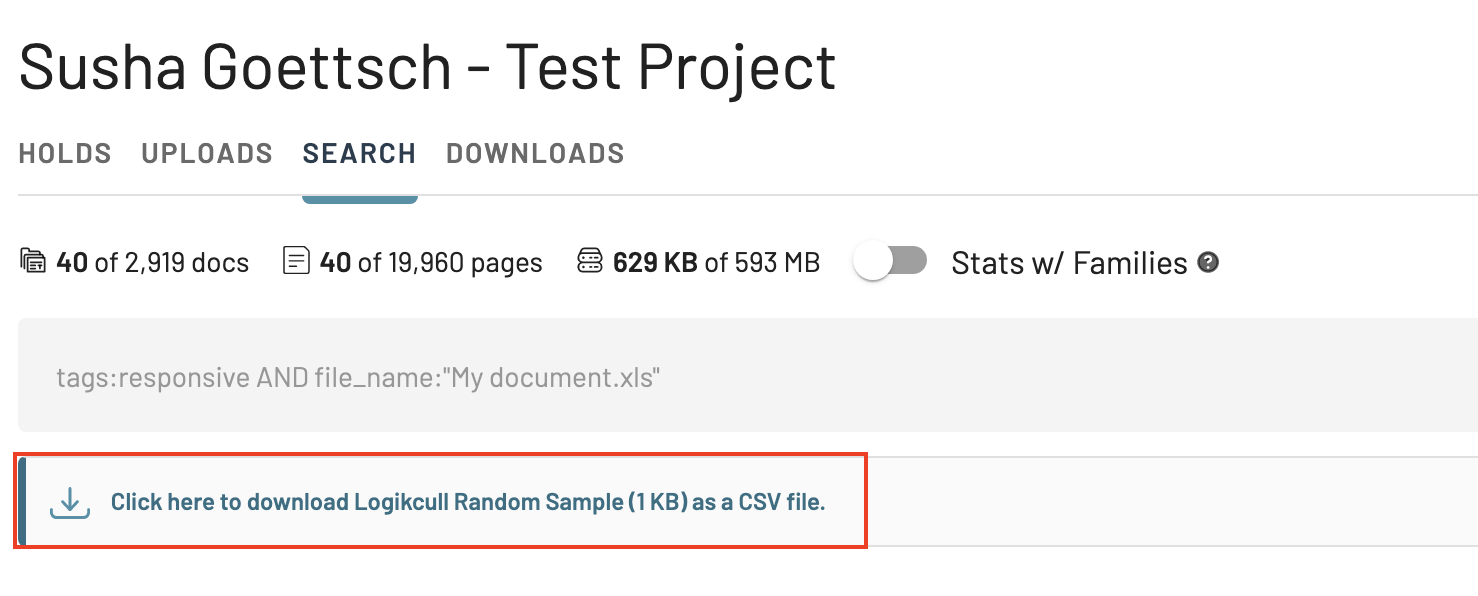
Task: Click the storage size database icon
Action: click(590, 262)
